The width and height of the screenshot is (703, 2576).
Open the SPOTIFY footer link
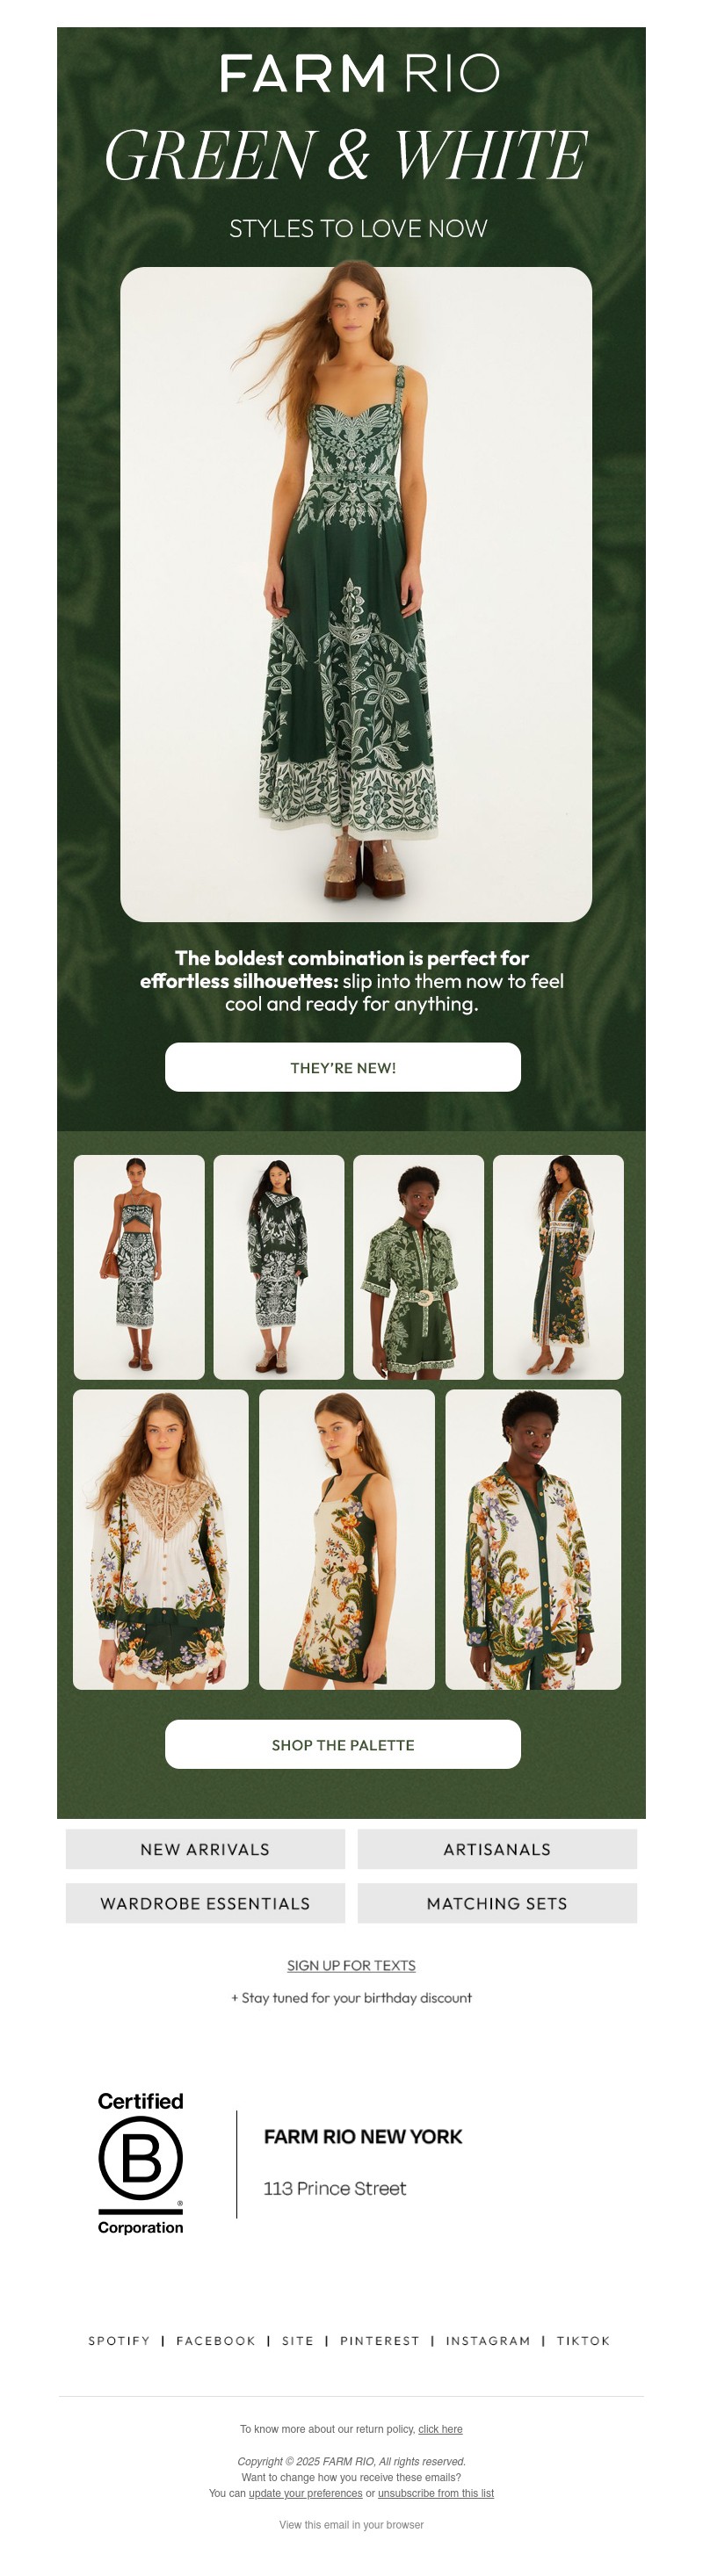[x=119, y=2341]
